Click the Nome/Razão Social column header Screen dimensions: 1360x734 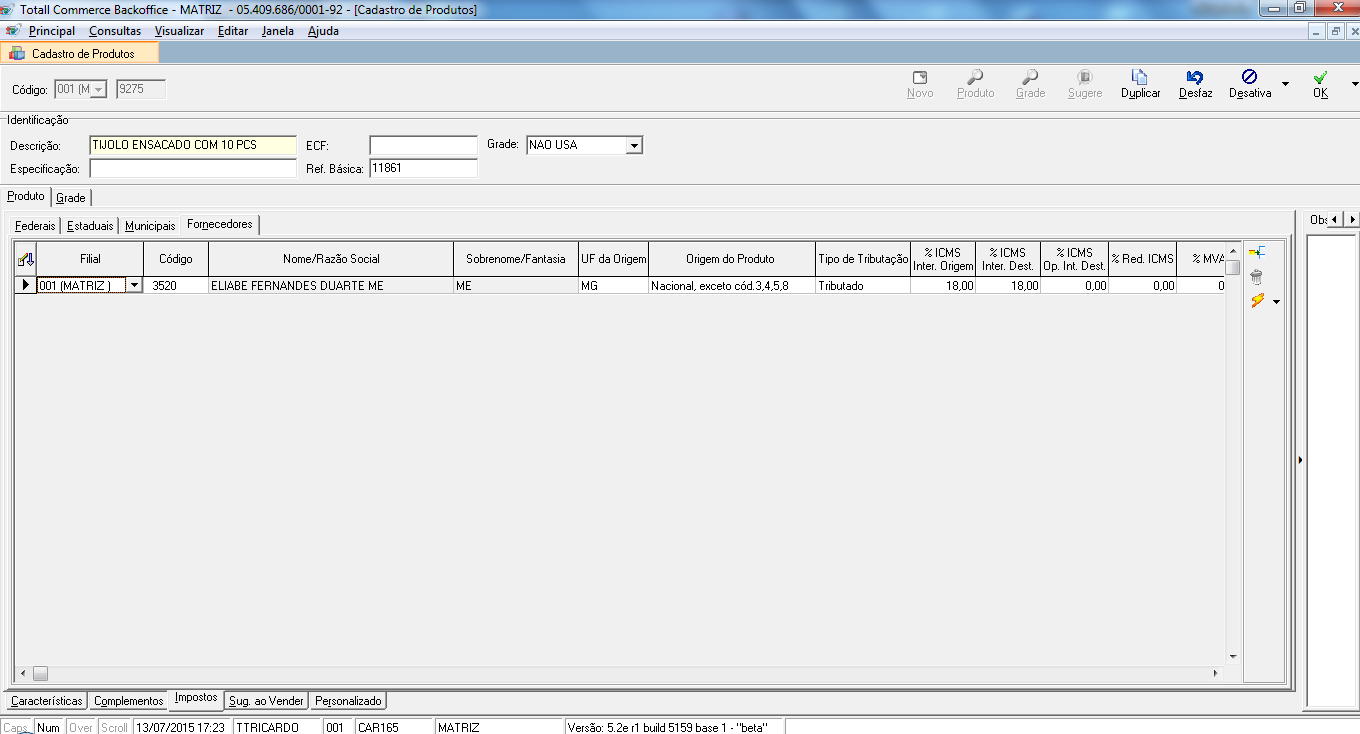[x=331, y=259]
